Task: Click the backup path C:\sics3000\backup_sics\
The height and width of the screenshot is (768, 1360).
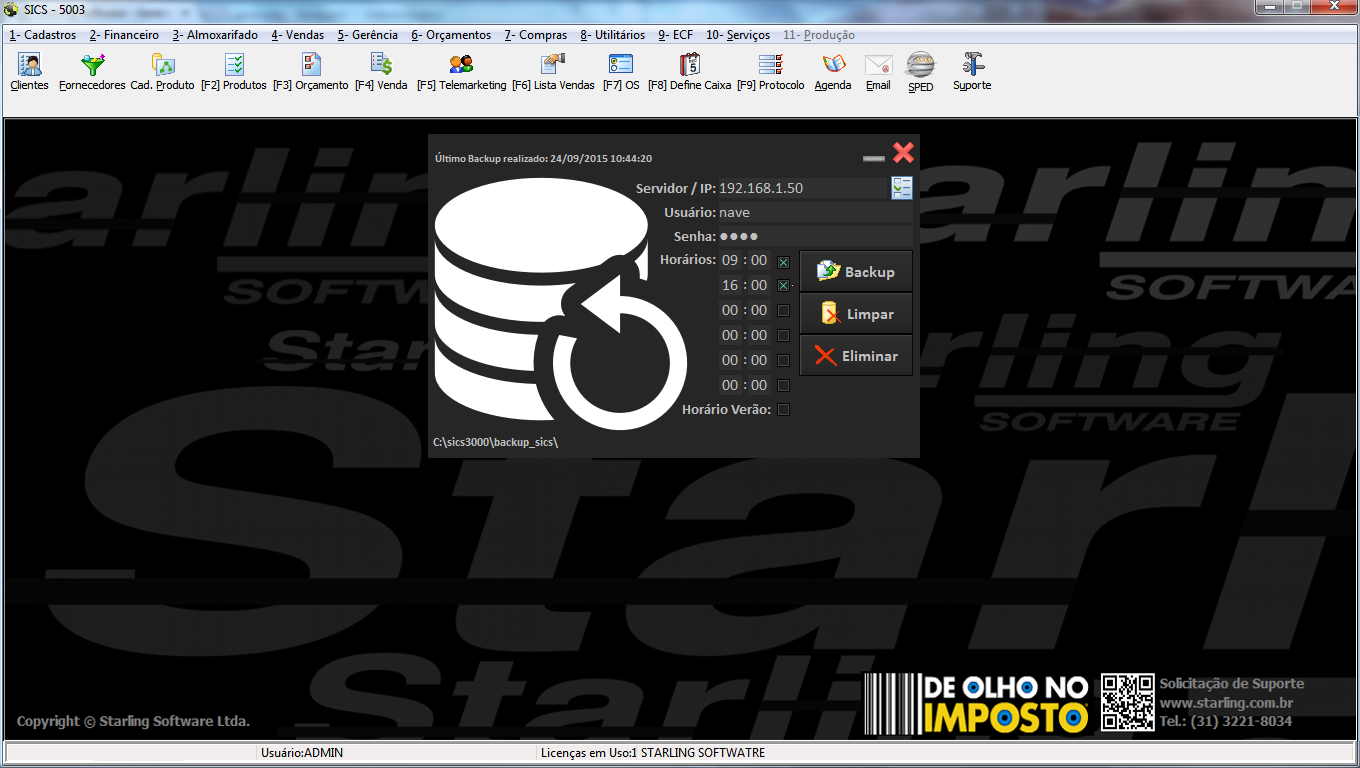Action: point(495,441)
